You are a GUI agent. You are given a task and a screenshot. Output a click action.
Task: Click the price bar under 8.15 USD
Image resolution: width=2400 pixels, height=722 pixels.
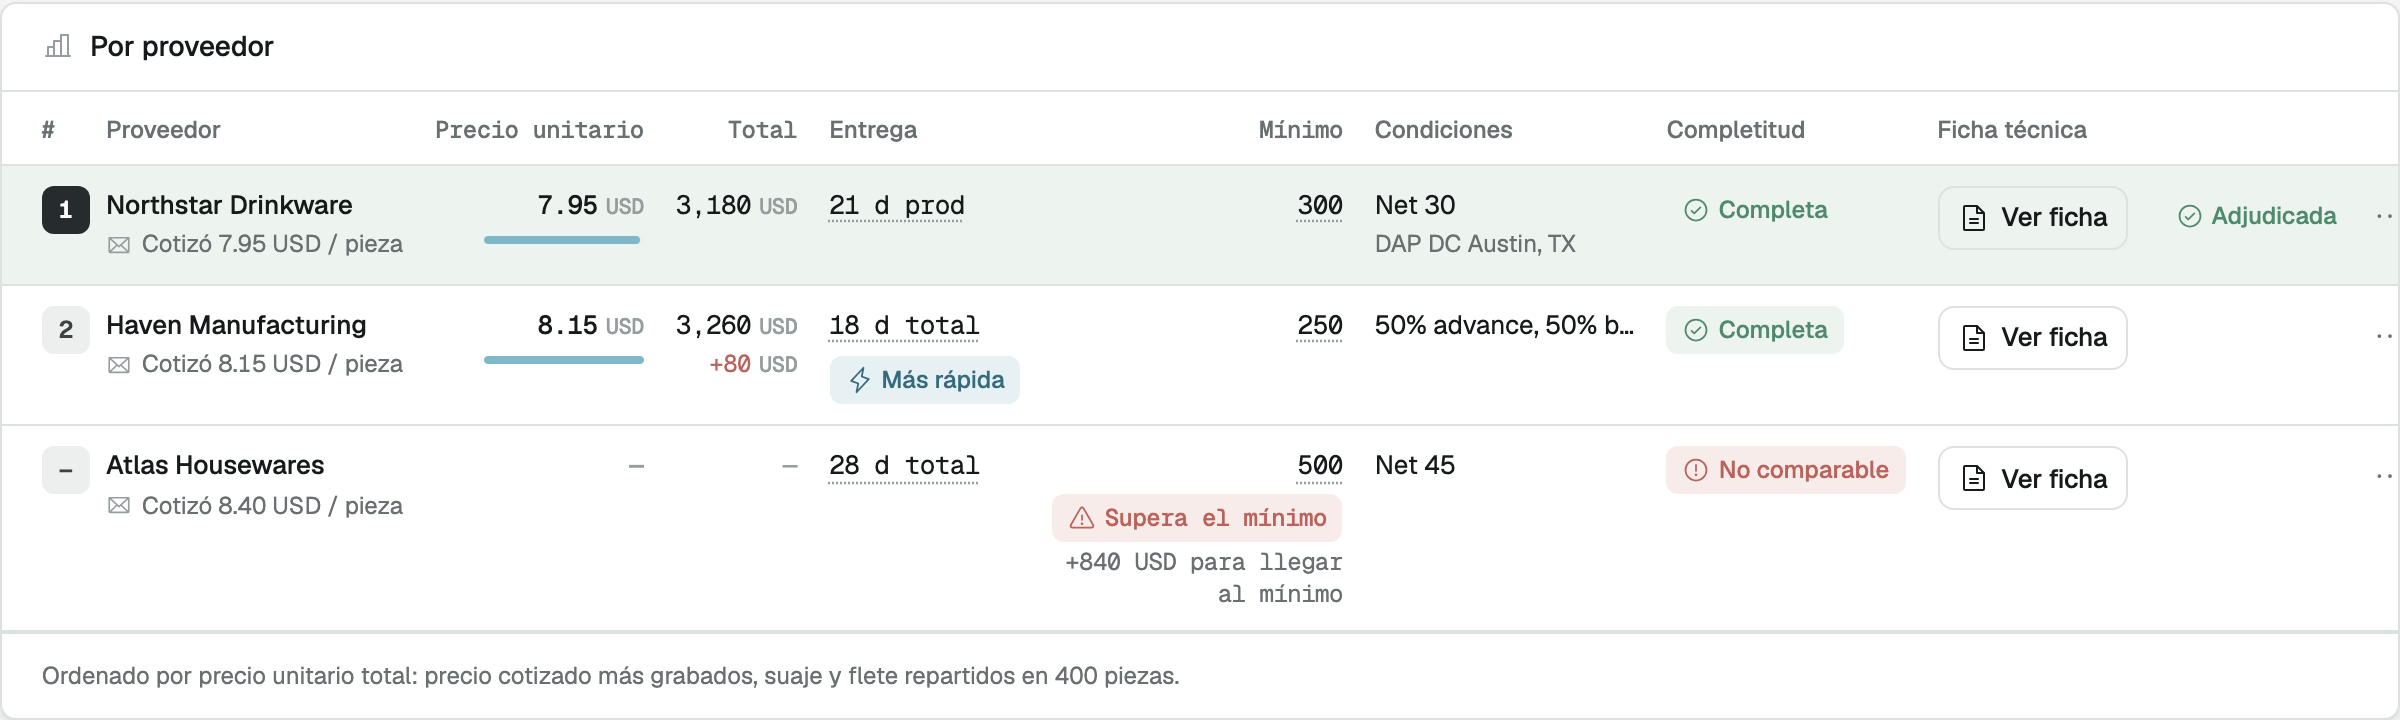point(564,360)
